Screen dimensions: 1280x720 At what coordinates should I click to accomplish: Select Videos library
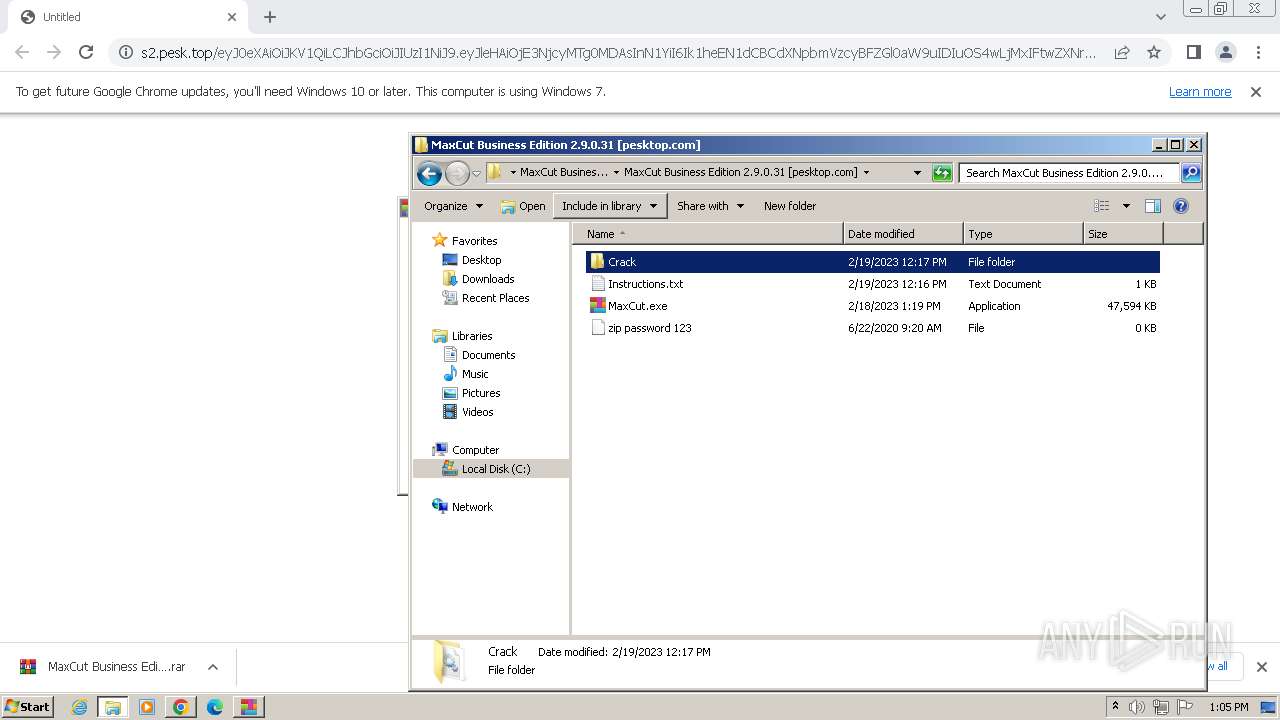pyautogui.click(x=477, y=412)
